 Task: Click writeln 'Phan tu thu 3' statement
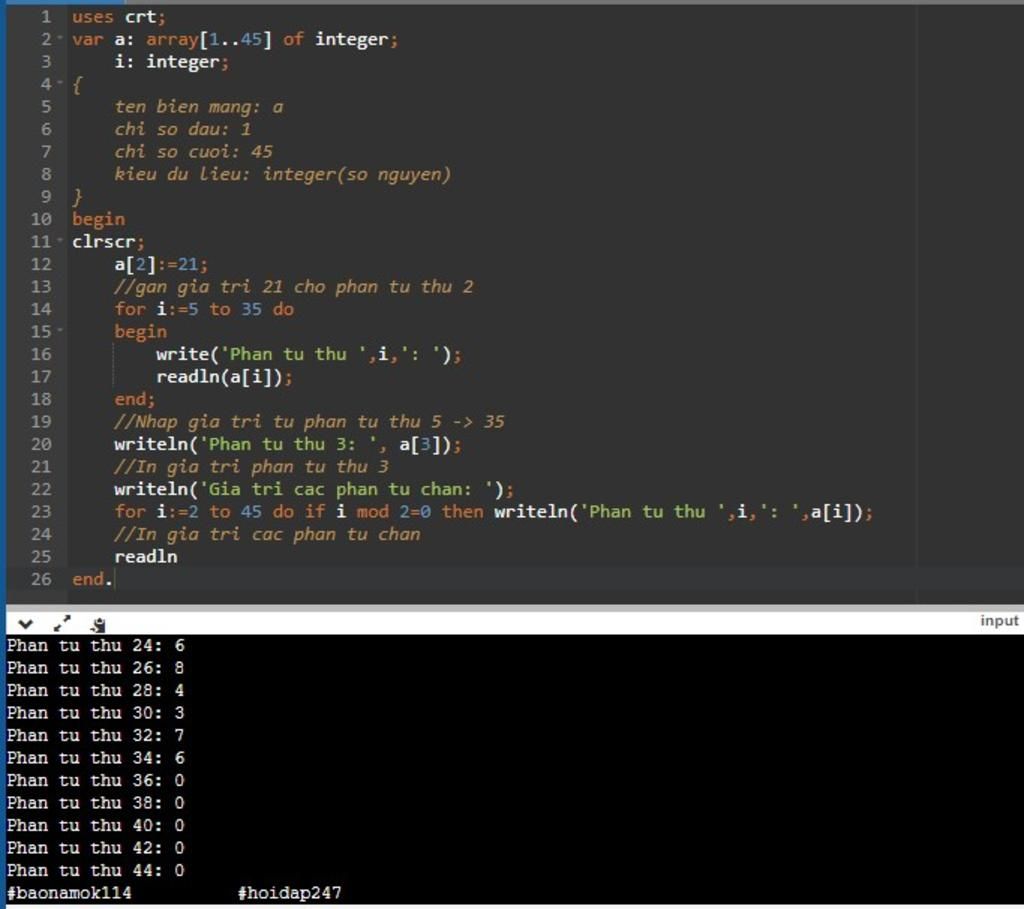point(288,445)
